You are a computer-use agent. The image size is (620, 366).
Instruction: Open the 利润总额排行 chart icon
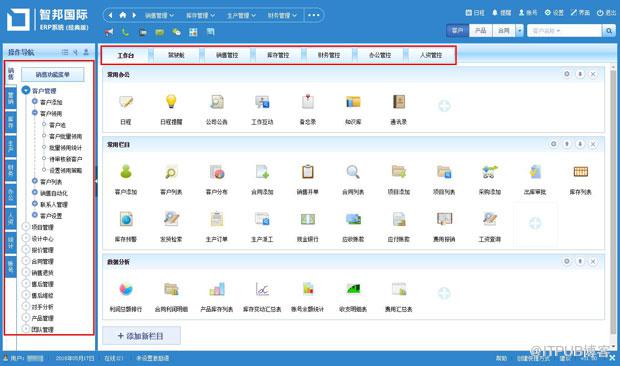click(x=126, y=289)
